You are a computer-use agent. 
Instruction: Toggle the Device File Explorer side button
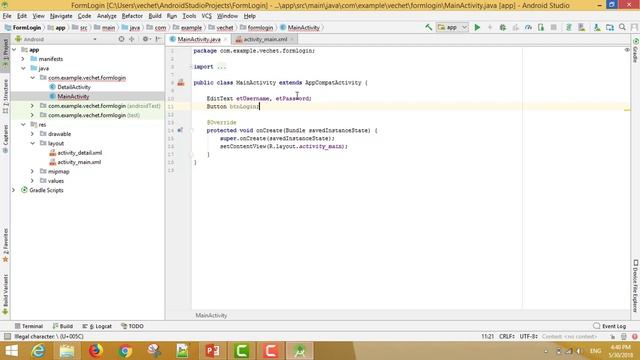click(x=636, y=286)
